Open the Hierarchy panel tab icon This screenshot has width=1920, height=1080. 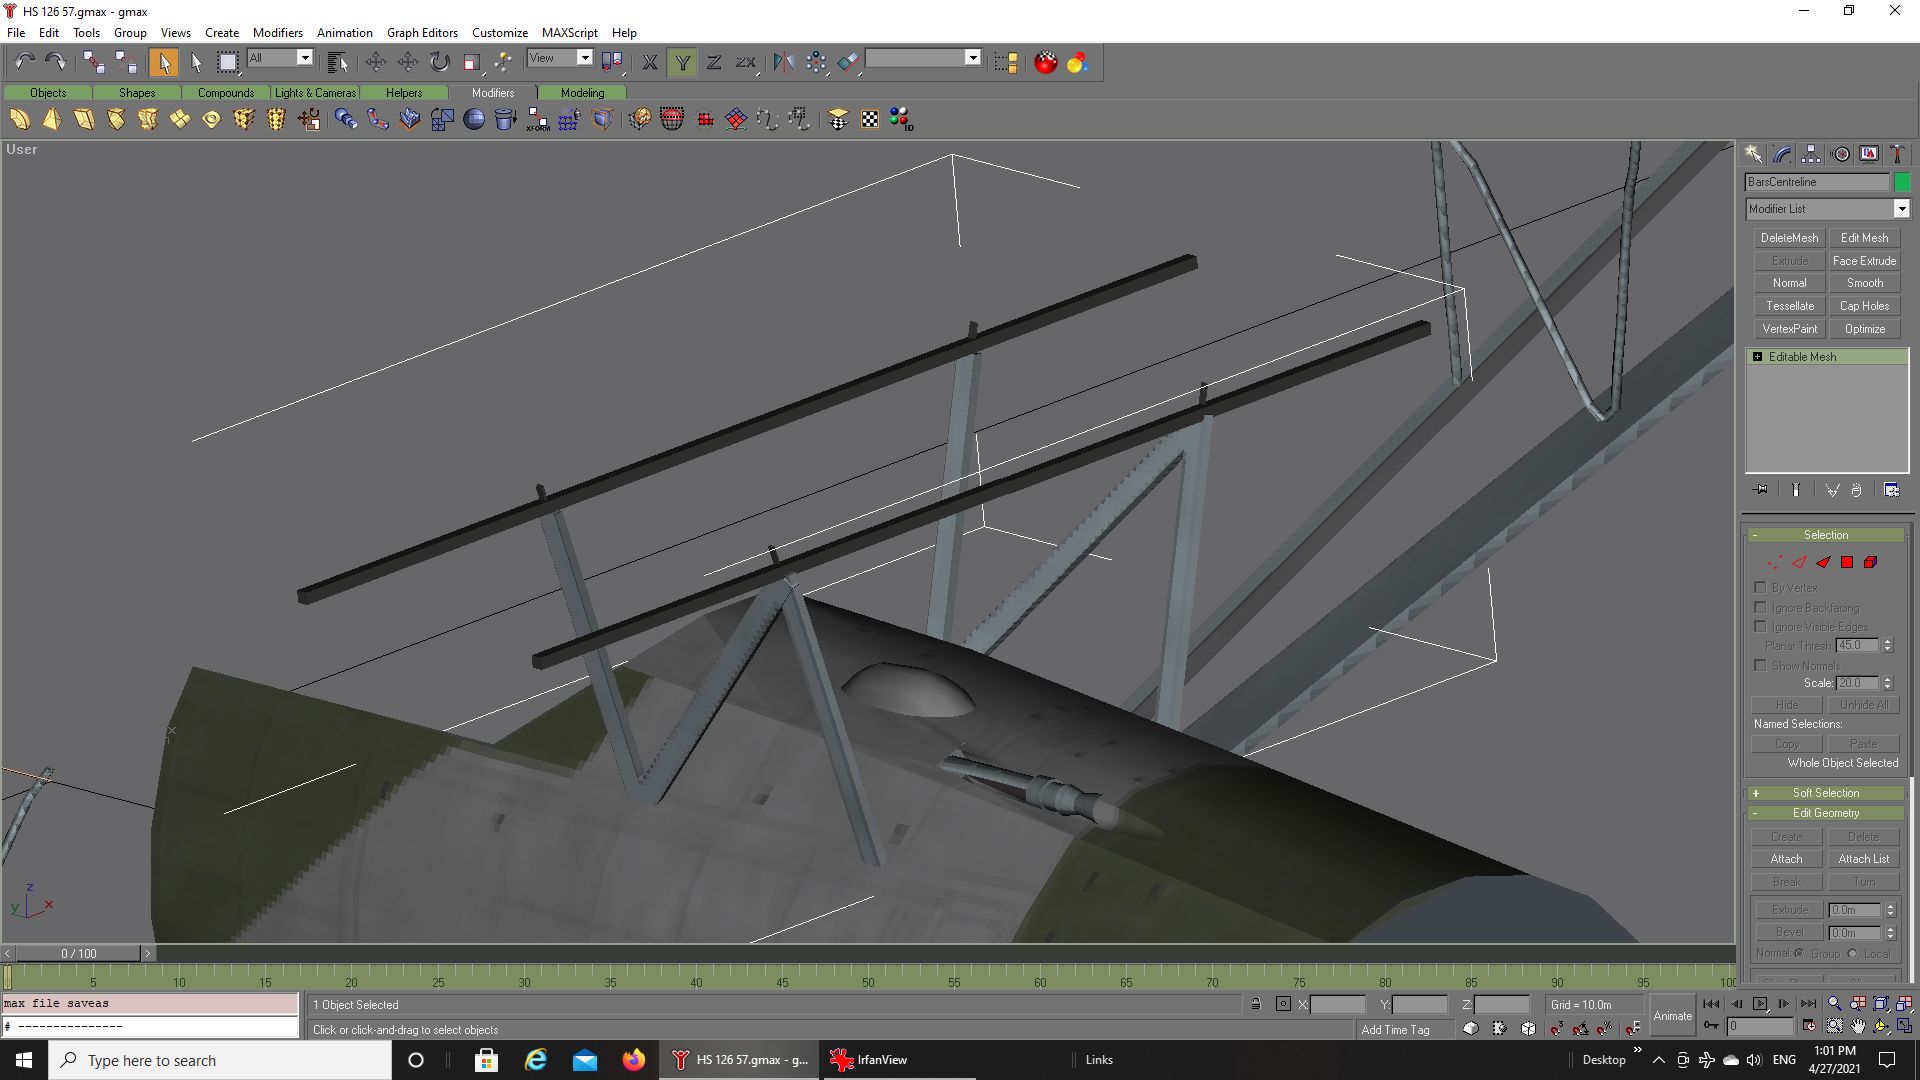(x=1811, y=154)
